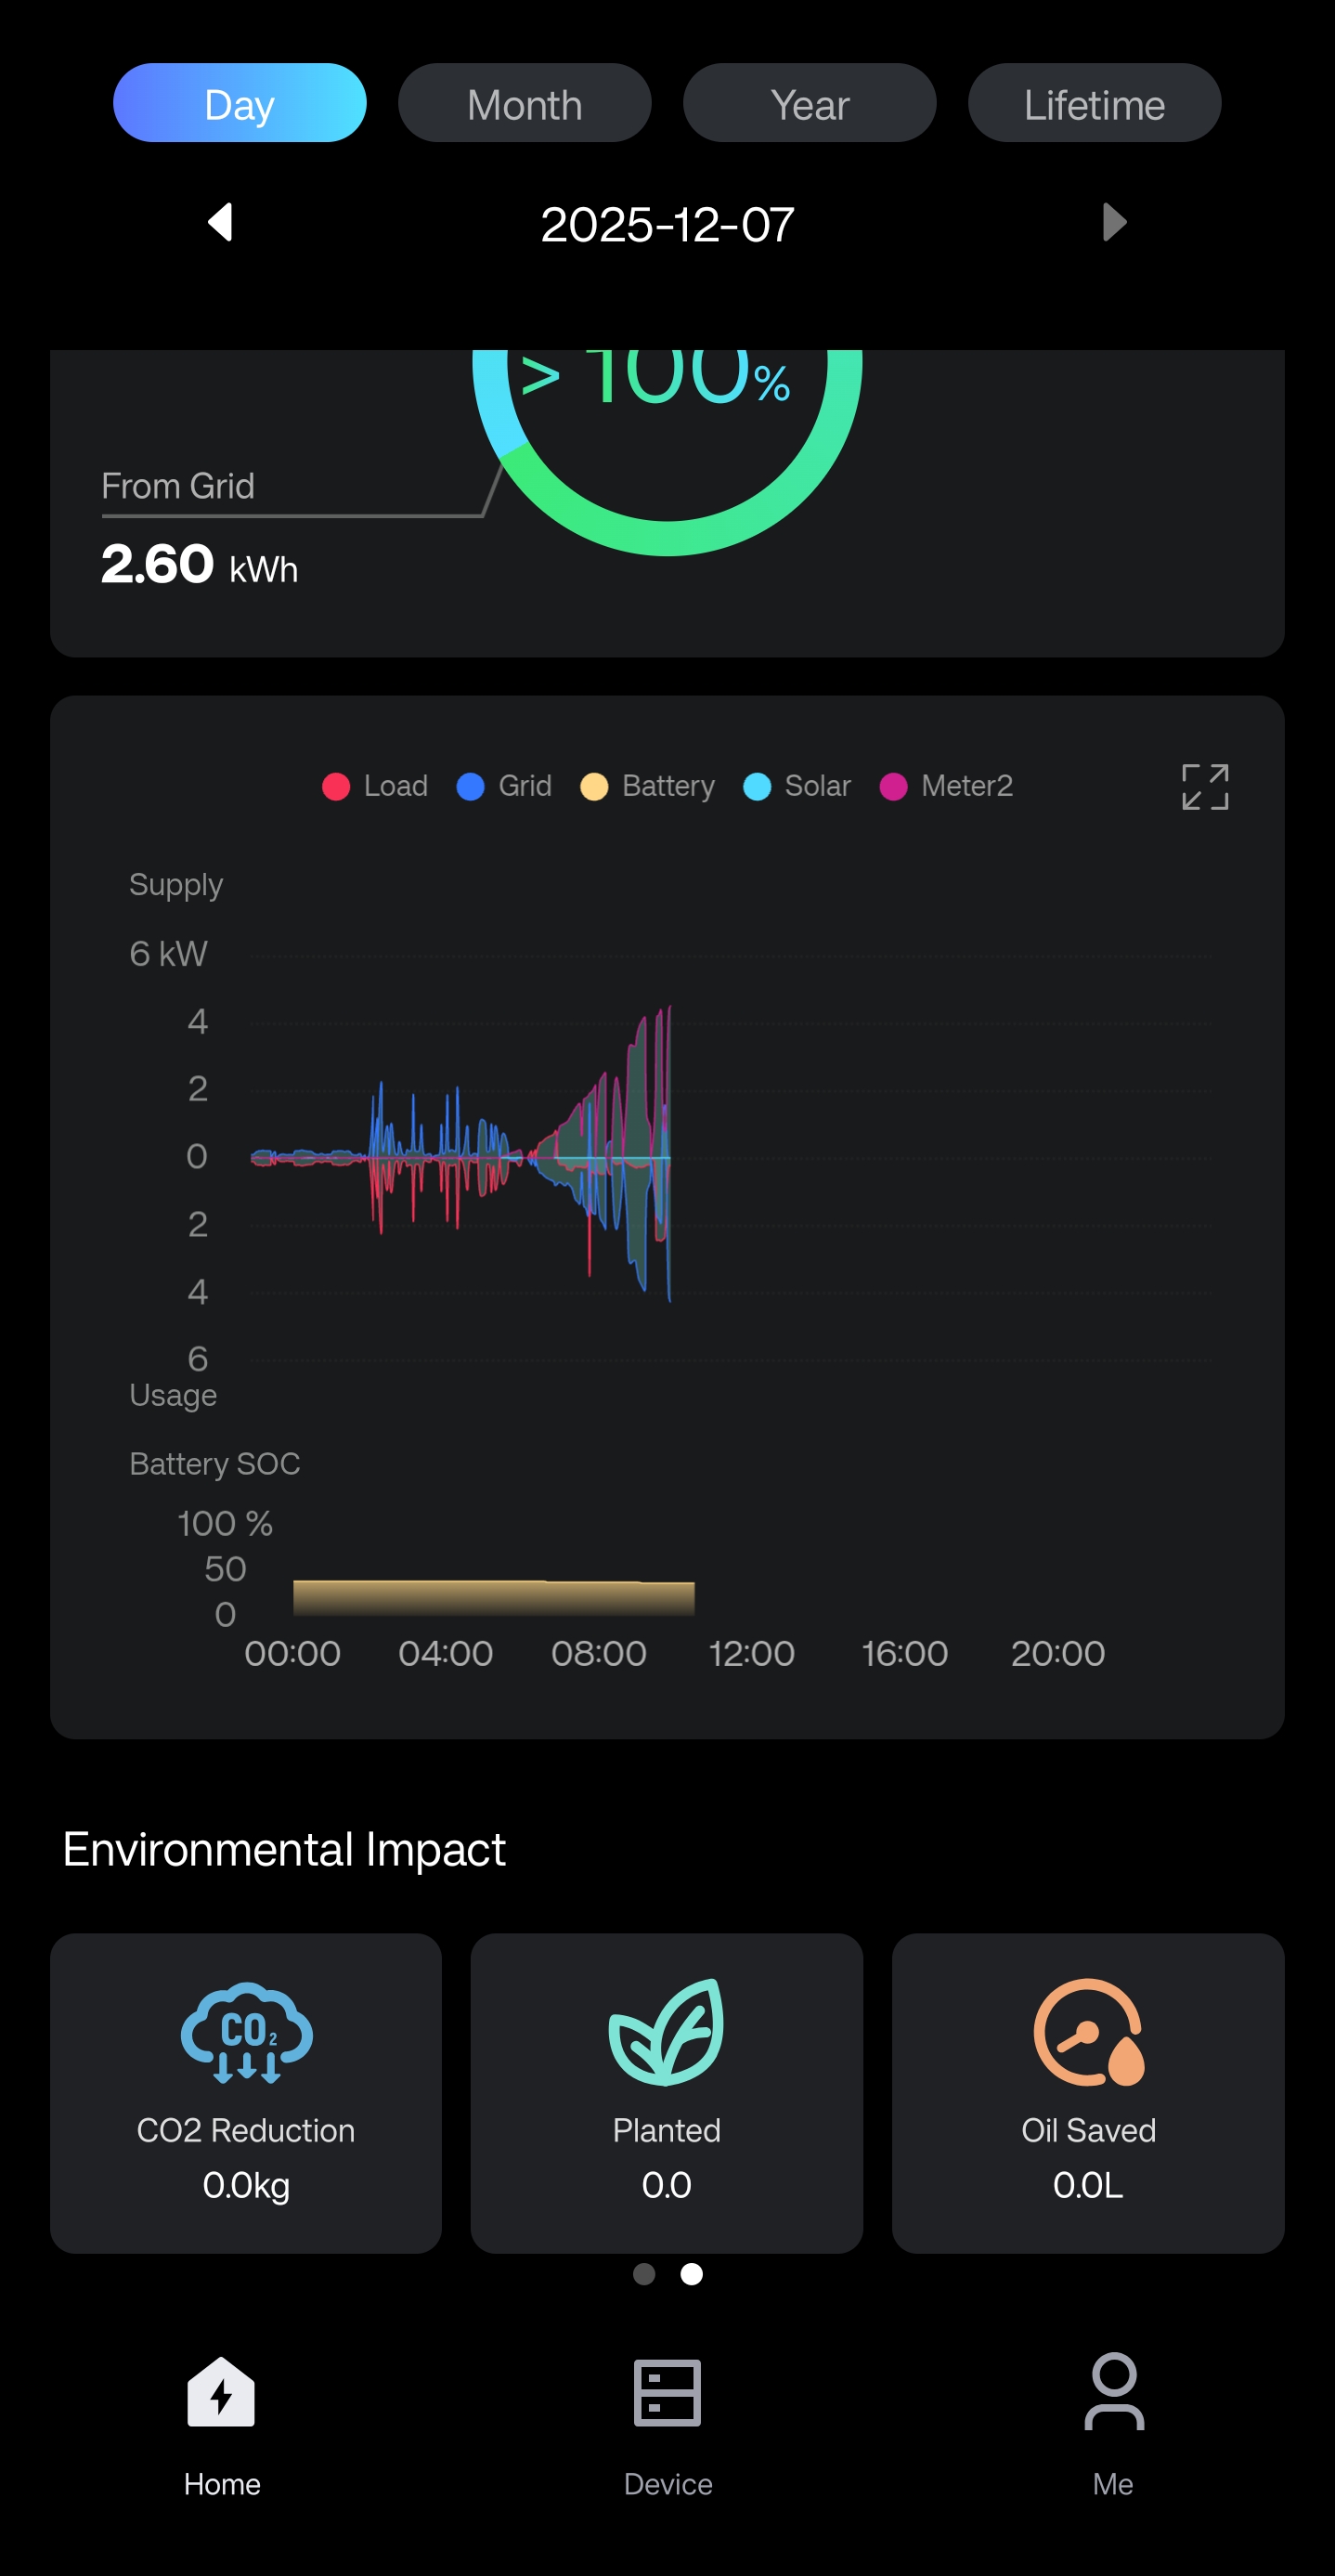Image resolution: width=1335 pixels, height=2576 pixels.
Task: Toggle the Solar series in legend
Action: (798, 786)
